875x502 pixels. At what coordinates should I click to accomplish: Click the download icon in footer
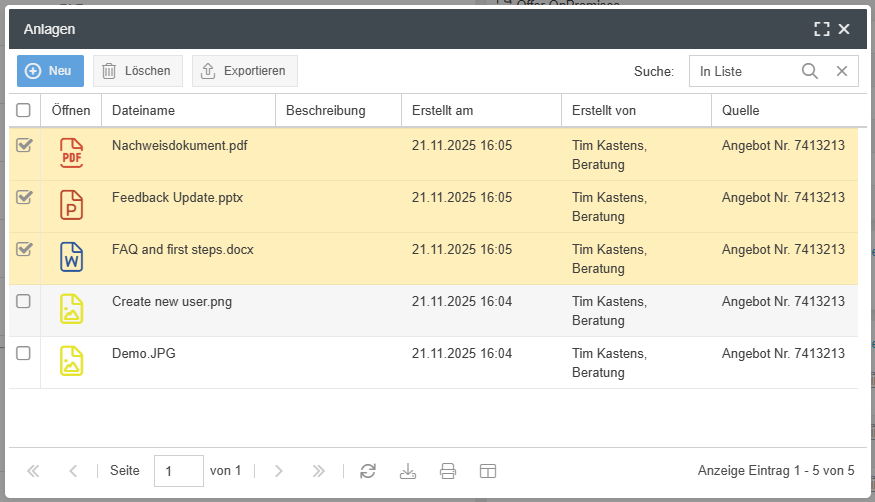[408, 471]
